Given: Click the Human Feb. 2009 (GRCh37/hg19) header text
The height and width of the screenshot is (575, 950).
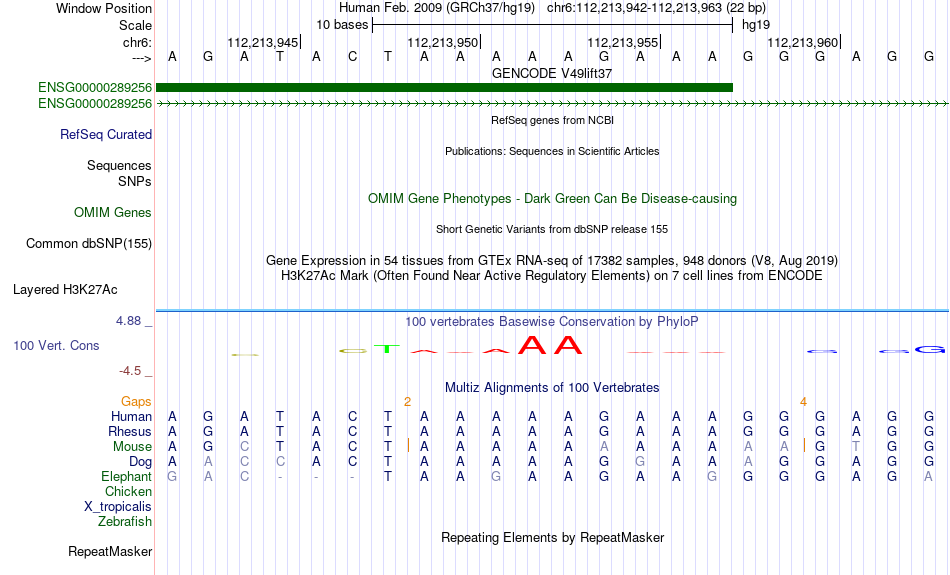Looking at the screenshot, I should pyautogui.click(x=437, y=8).
